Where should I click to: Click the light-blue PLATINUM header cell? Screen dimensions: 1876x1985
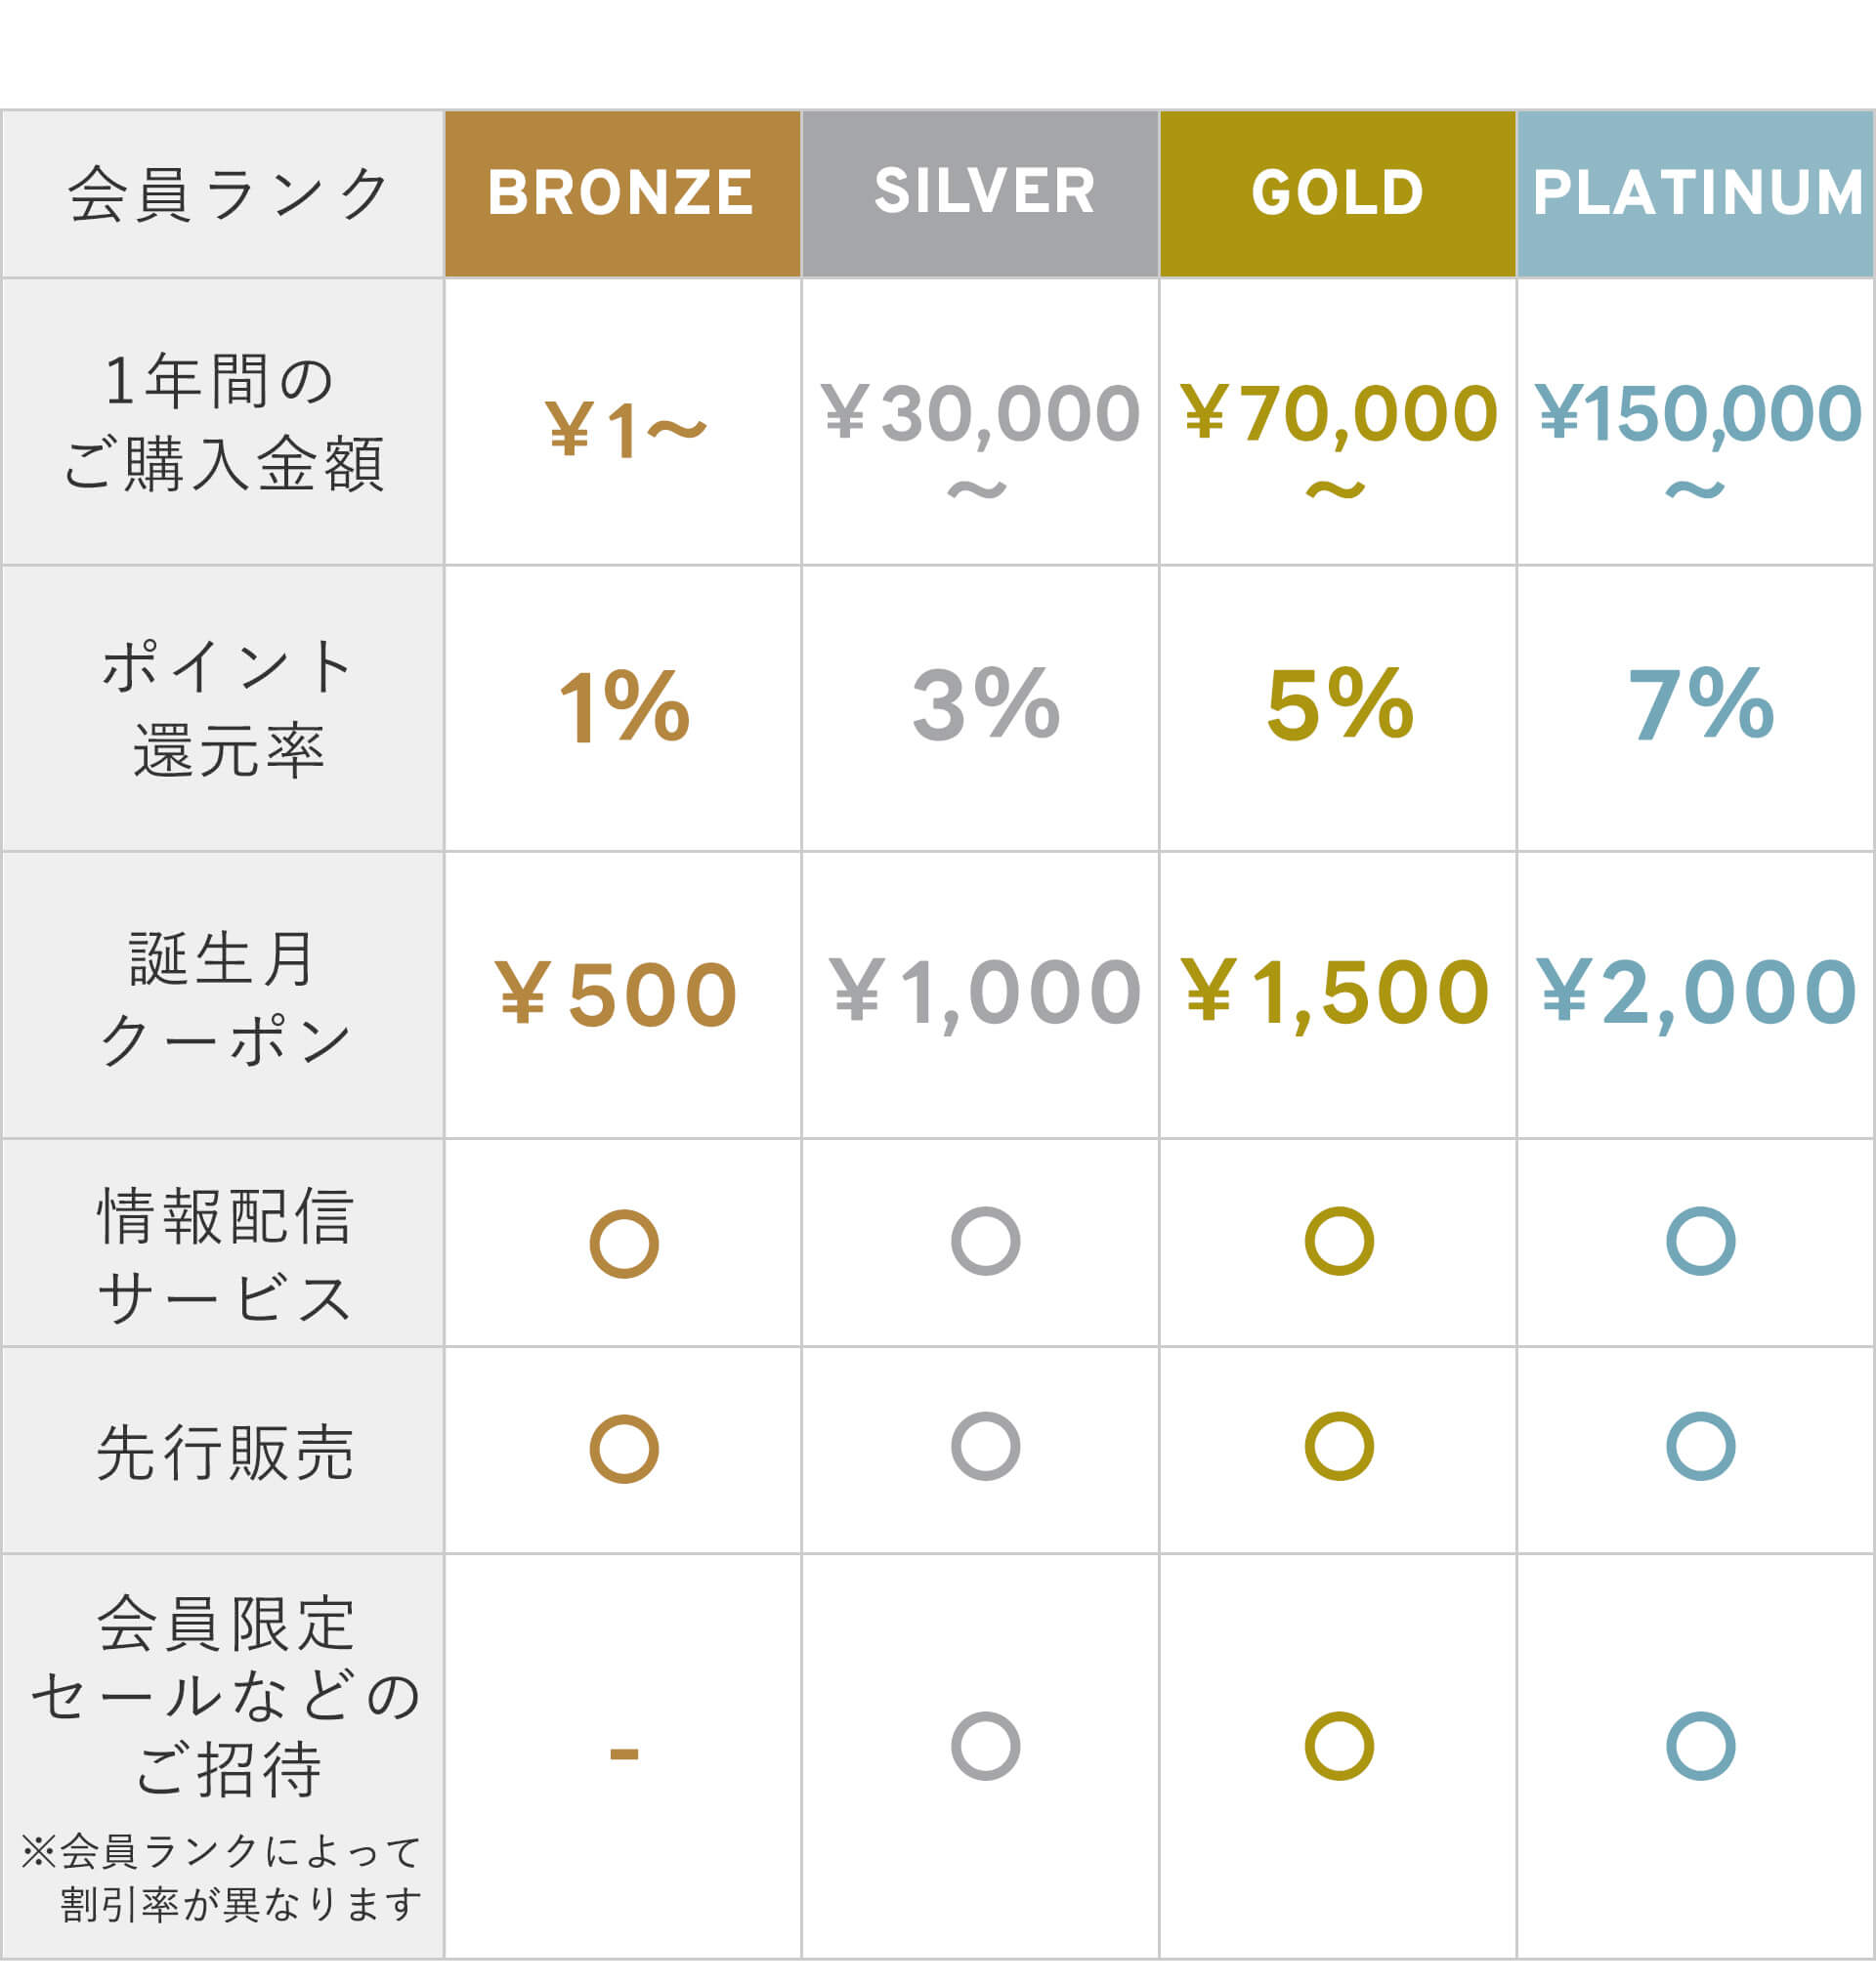(x=1696, y=193)
